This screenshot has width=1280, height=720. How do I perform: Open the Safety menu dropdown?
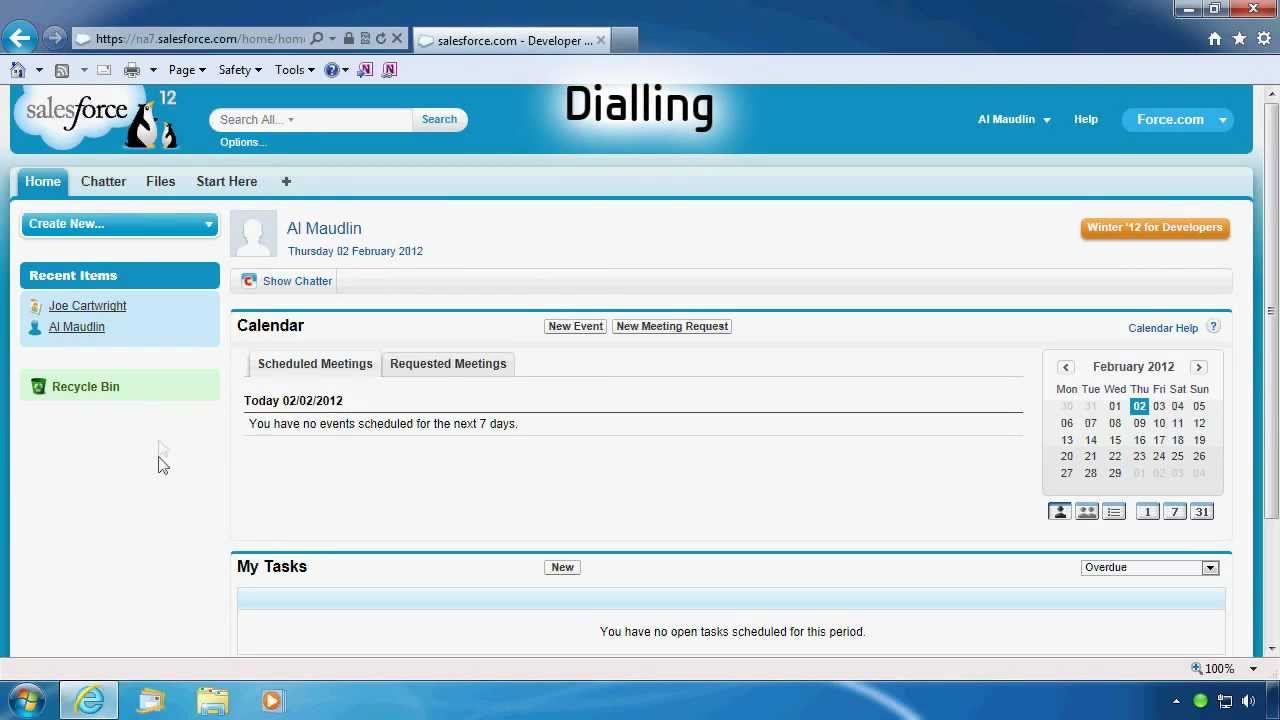[240, 70]
